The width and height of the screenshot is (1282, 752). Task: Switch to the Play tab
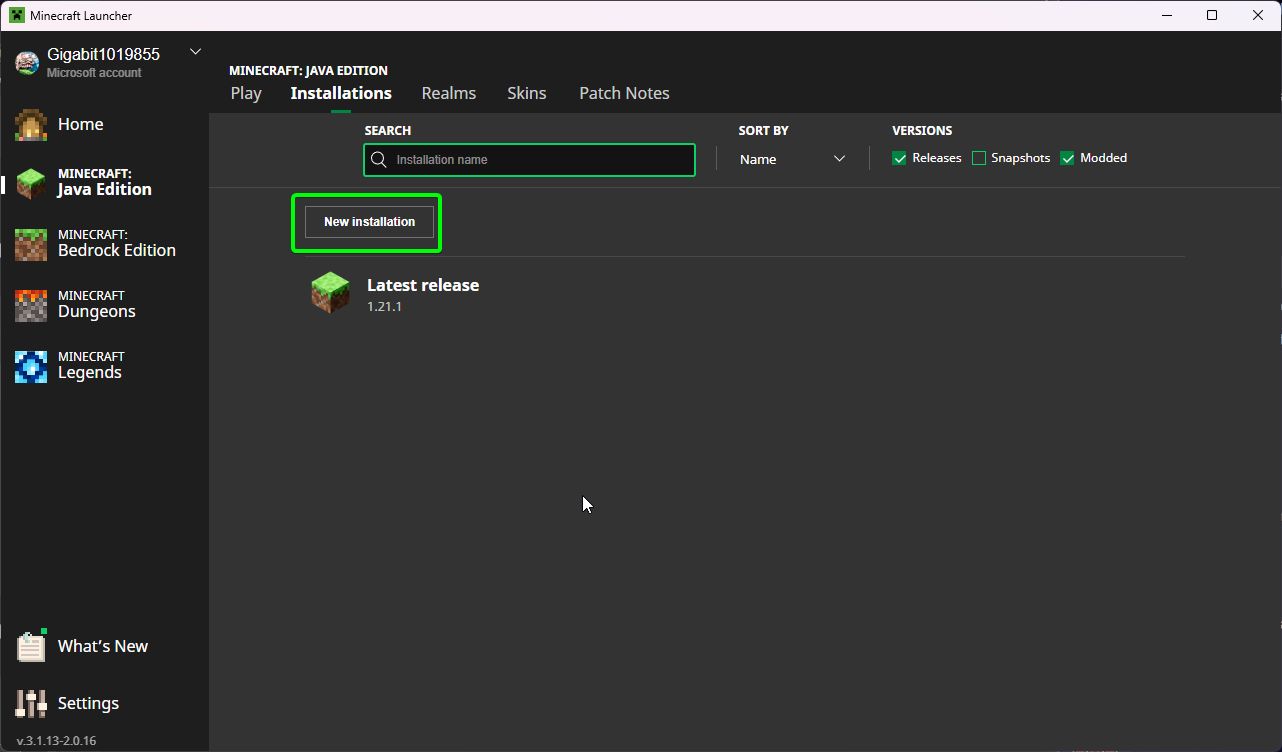click(246, 93)
